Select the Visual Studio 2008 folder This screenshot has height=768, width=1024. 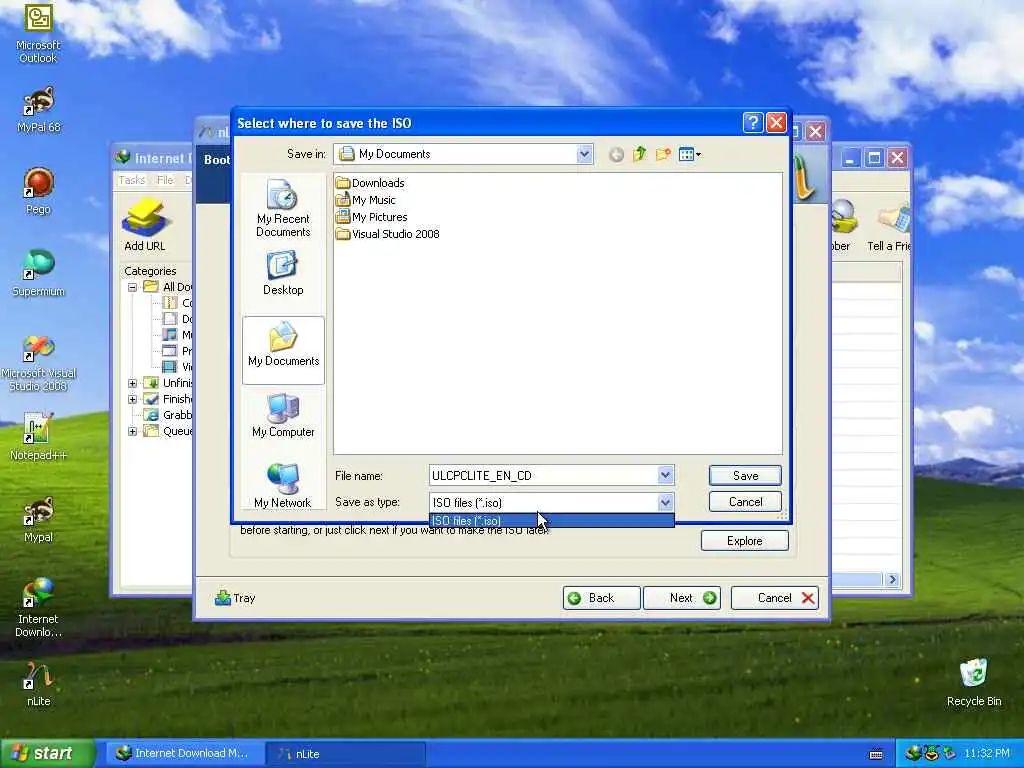[x=387, y=234]
